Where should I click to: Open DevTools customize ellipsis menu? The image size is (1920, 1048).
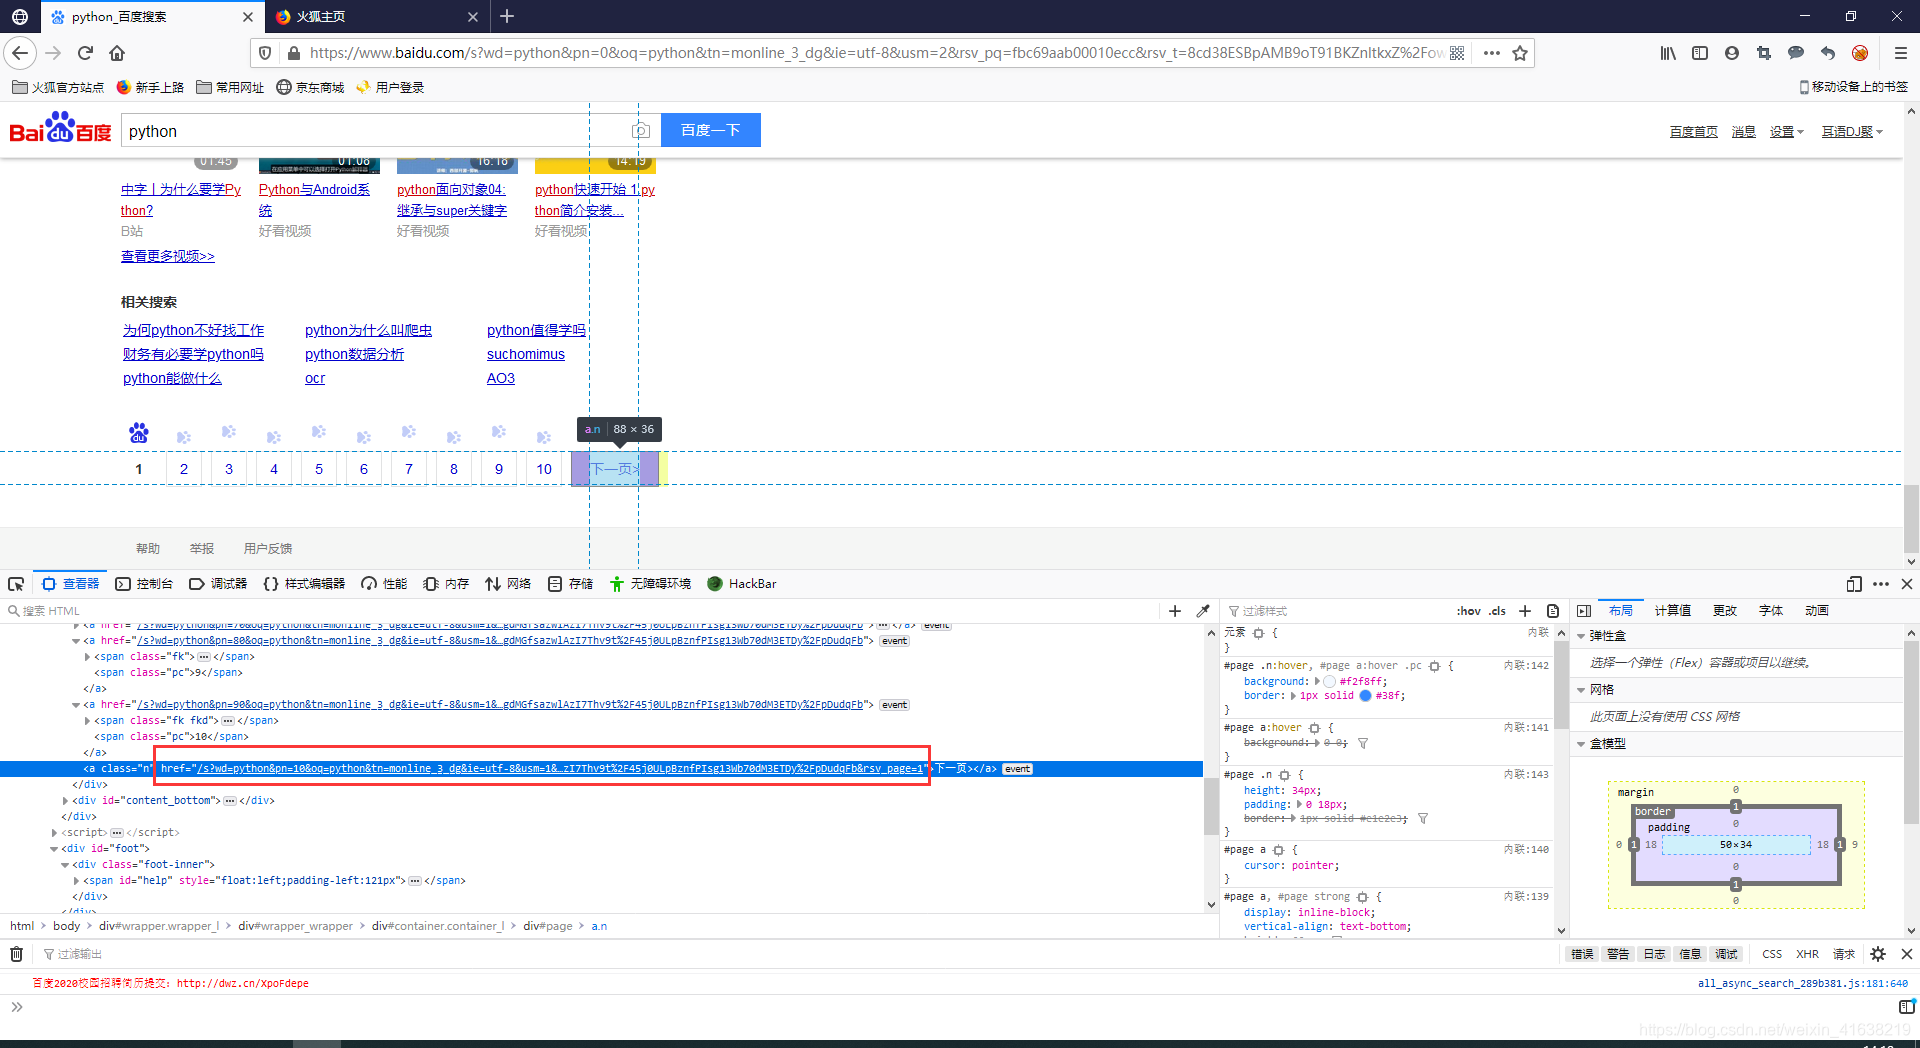(x=1881, y=584)
